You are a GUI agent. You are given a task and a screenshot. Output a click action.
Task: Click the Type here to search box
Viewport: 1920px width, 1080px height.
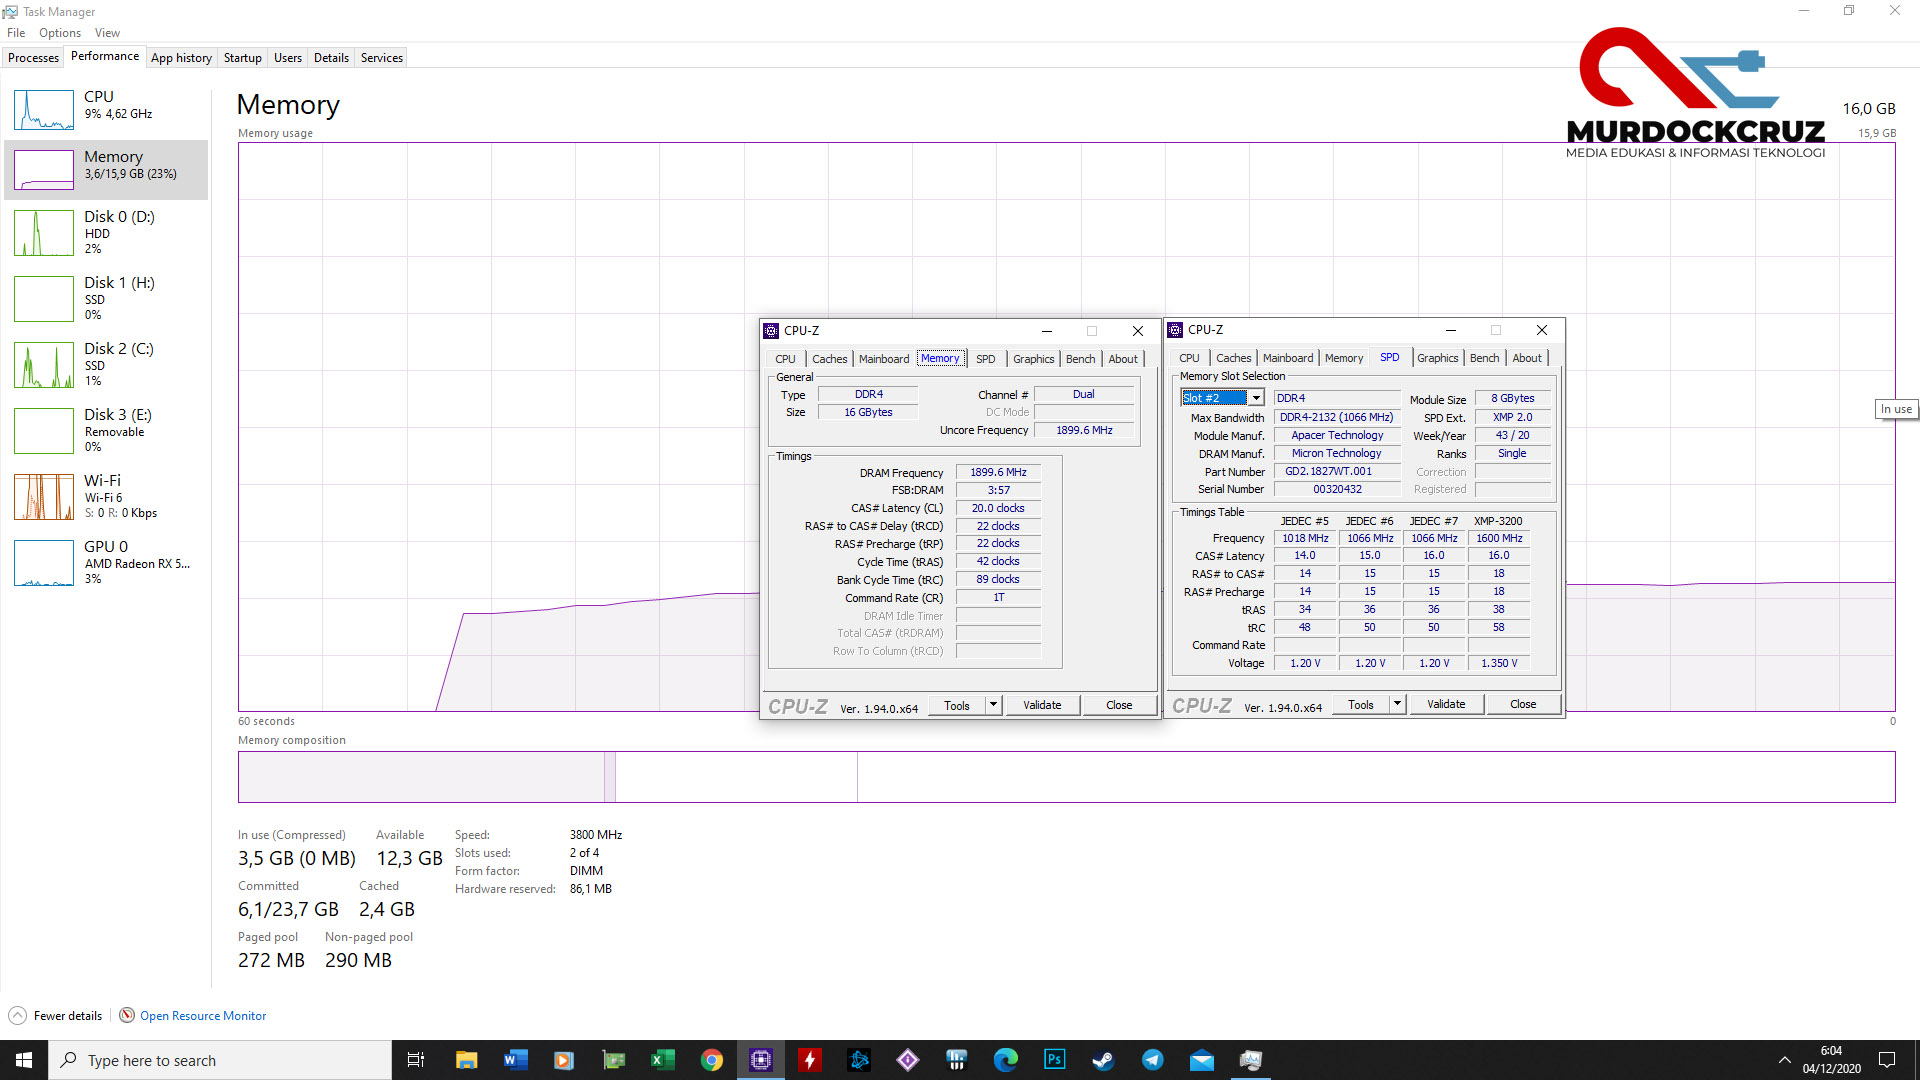point(220,1060)
